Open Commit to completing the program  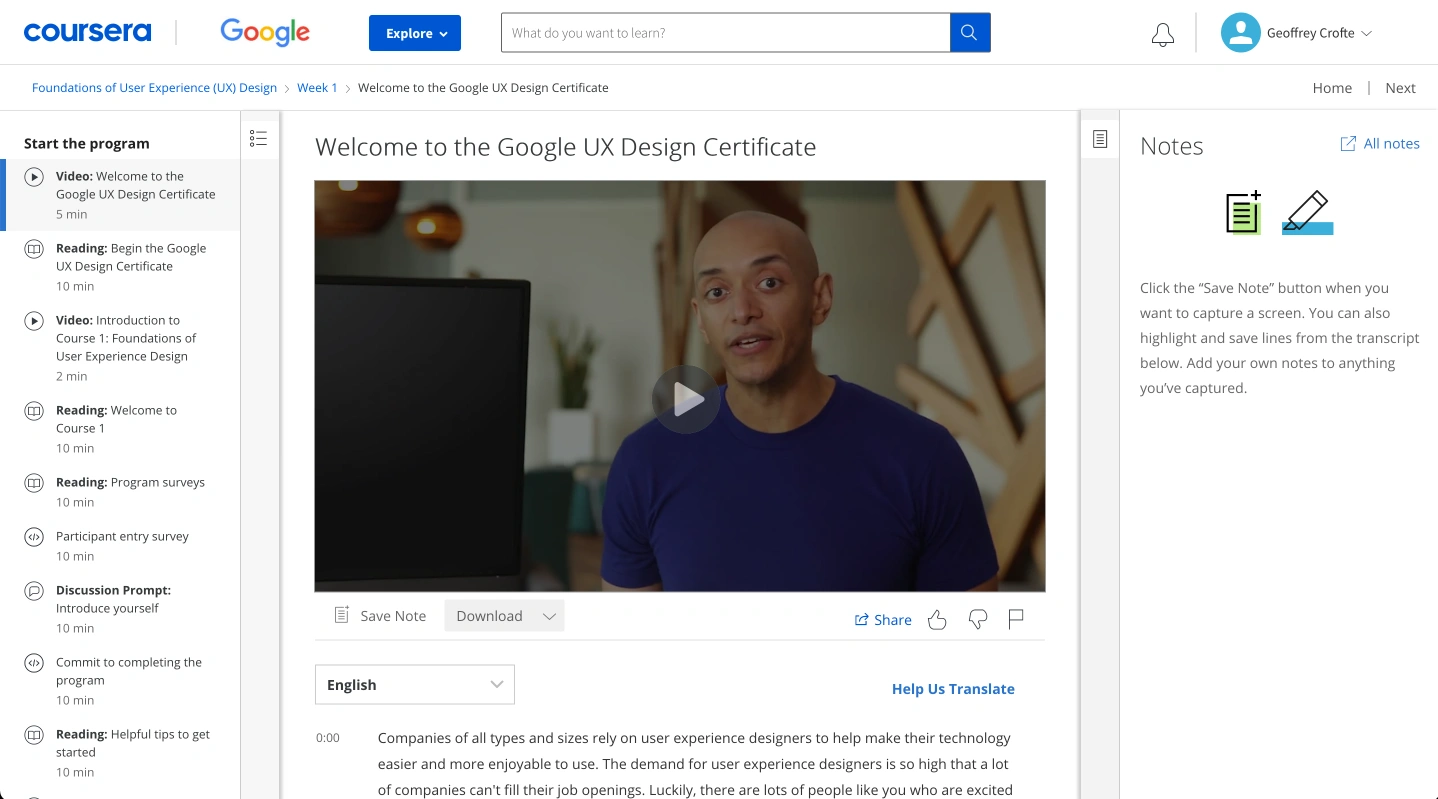(x=120, y=681)
